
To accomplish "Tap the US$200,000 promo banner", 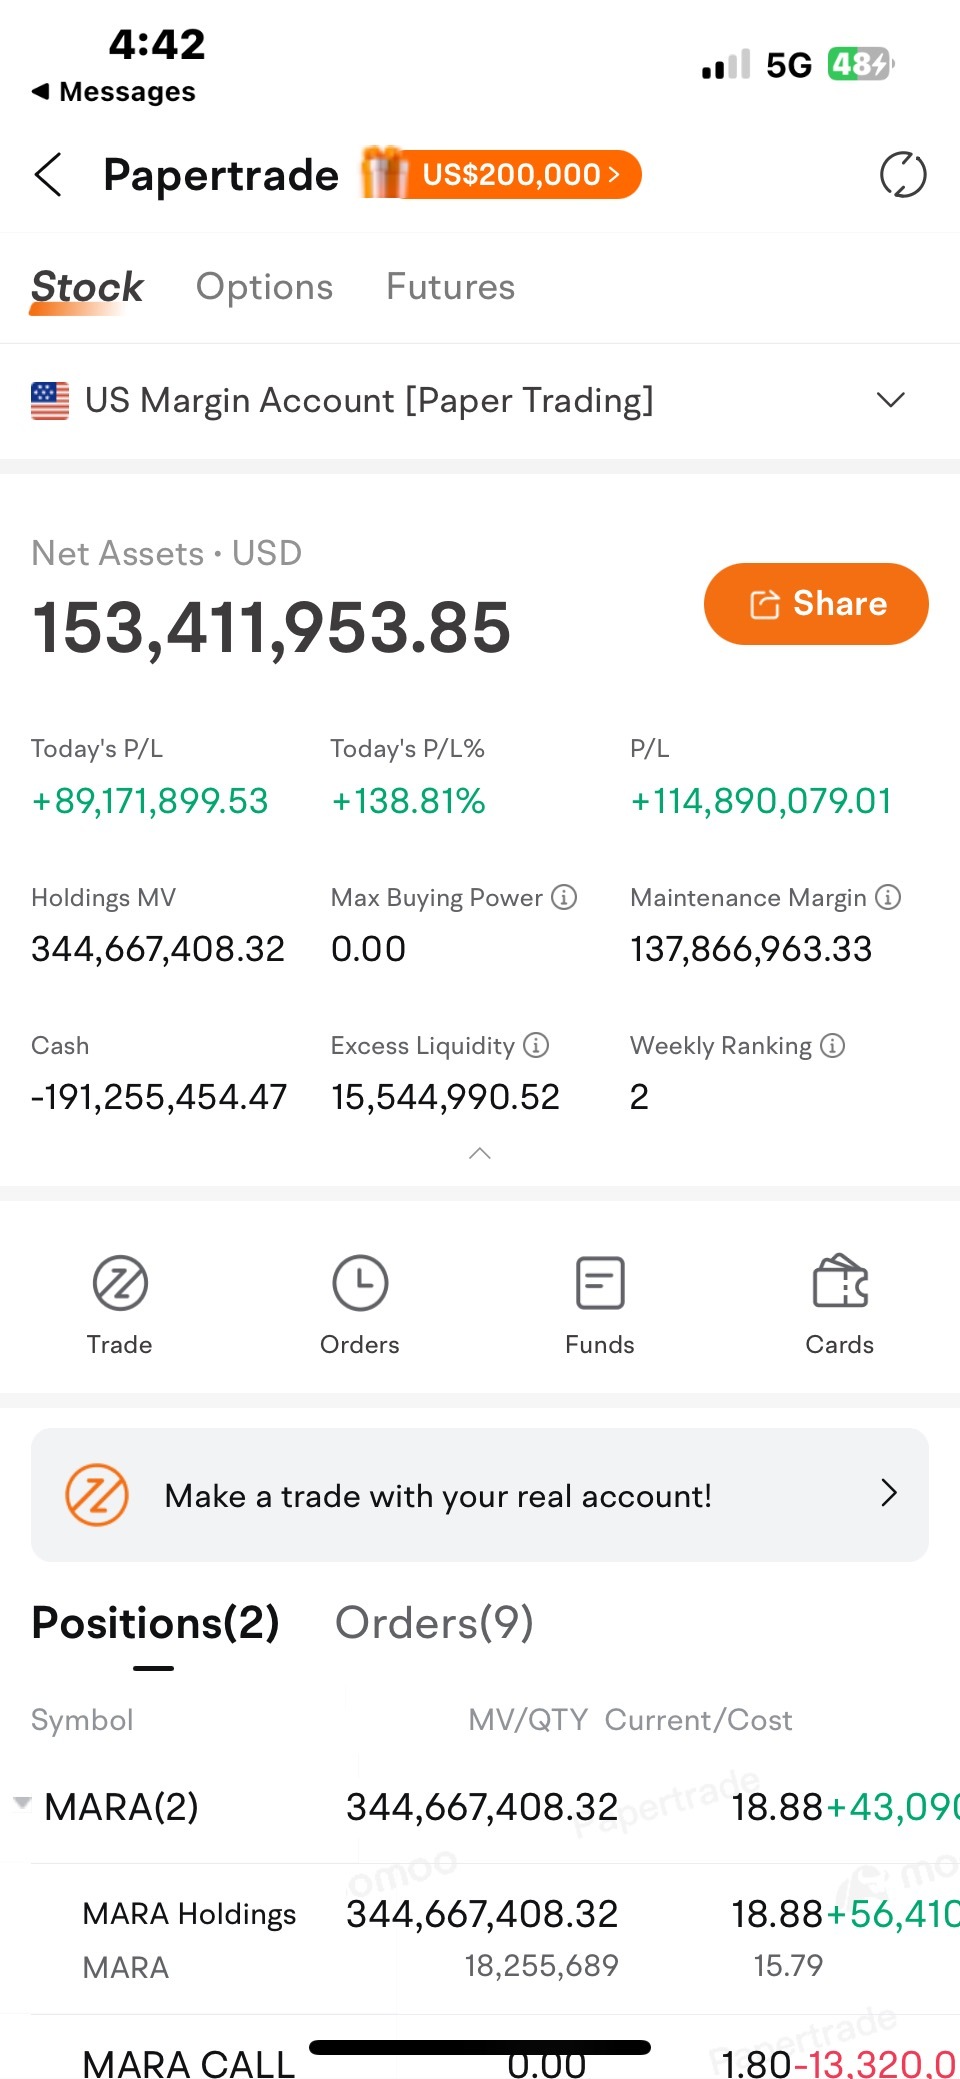I will [502, 174].
